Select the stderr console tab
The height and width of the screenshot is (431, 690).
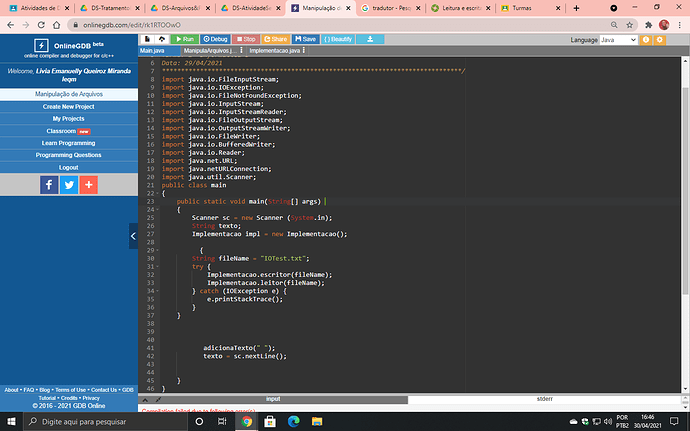544,399
